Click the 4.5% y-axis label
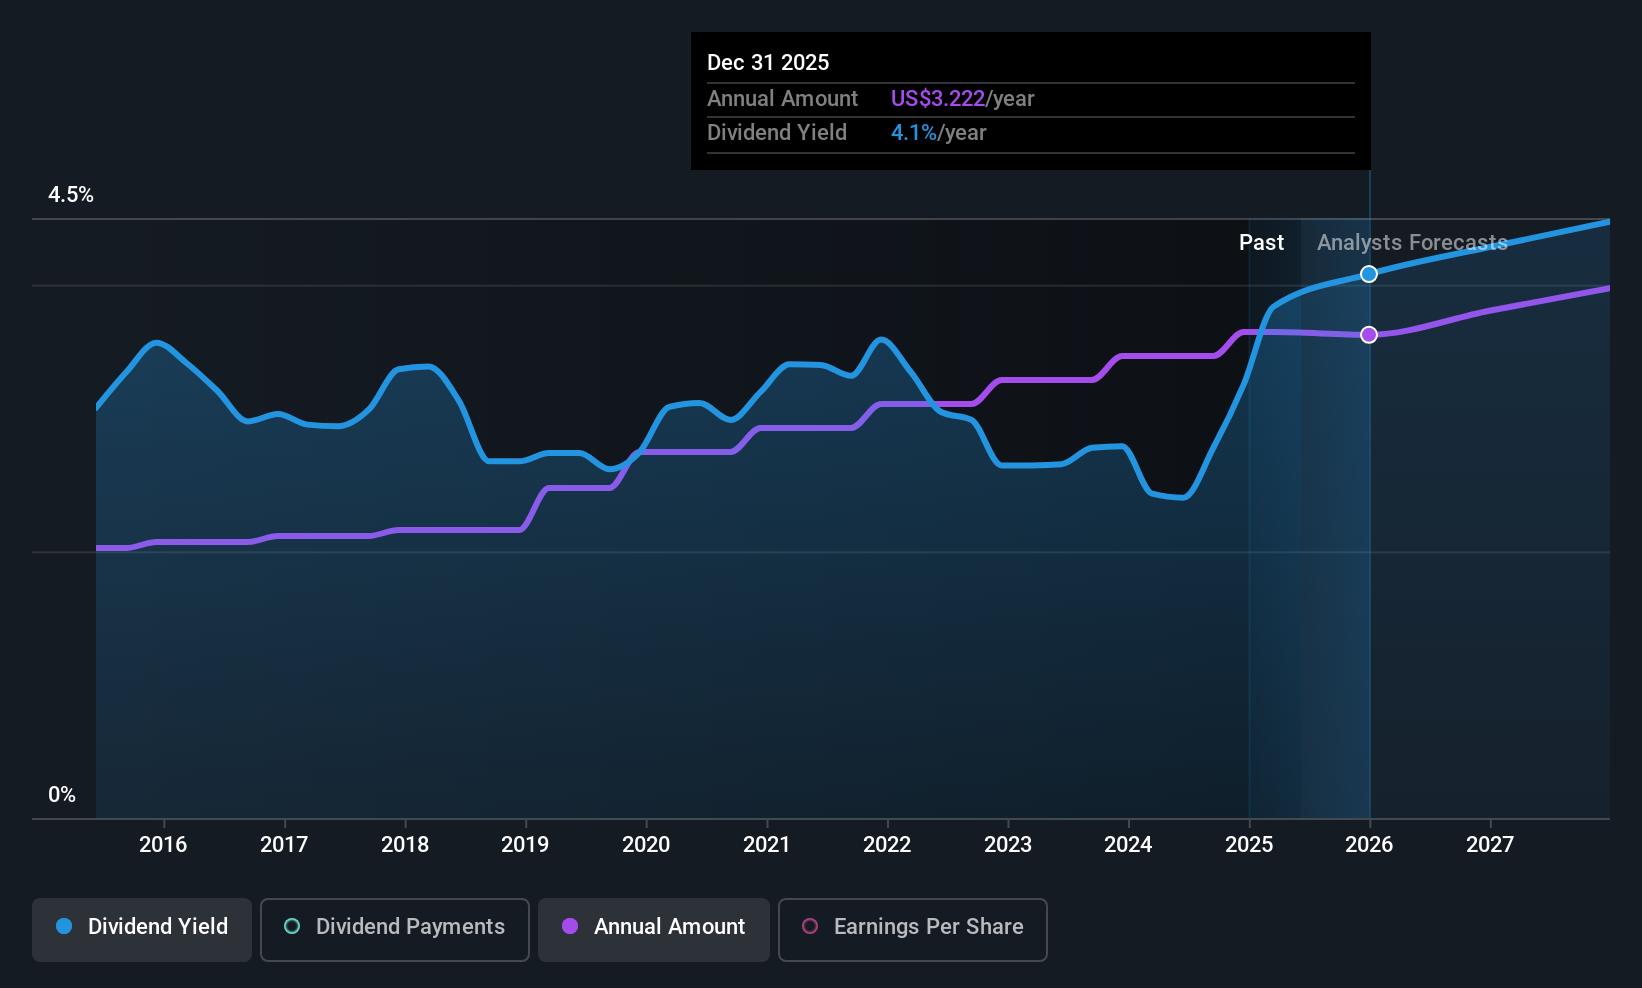 click(71, 195)
